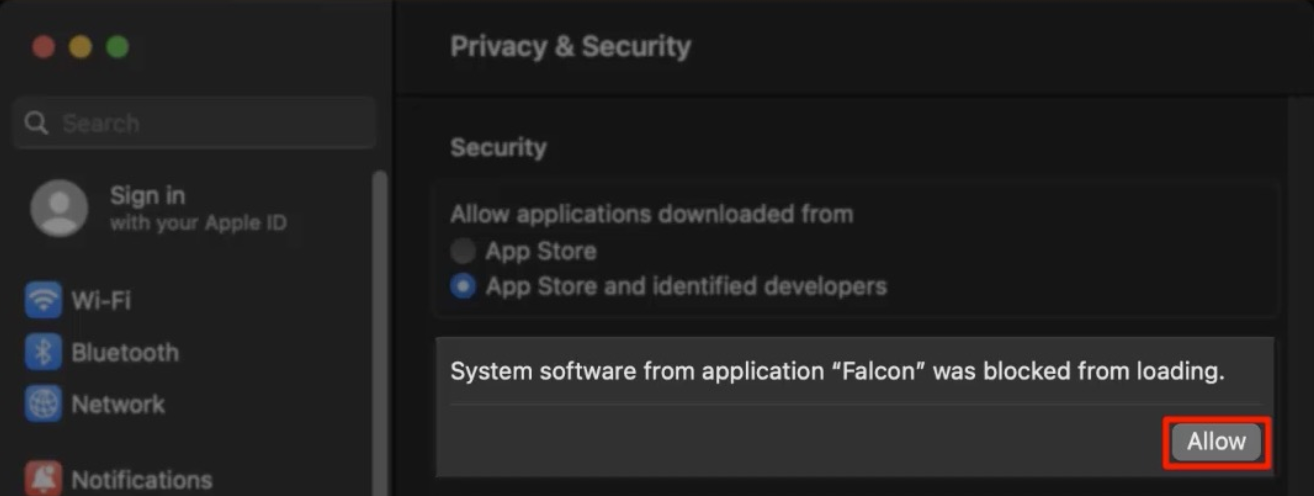Viewport: 1314px width, 496px height.
Task: Select the App Store radio option
Action: pyautogui.click(x=462, y=251)
